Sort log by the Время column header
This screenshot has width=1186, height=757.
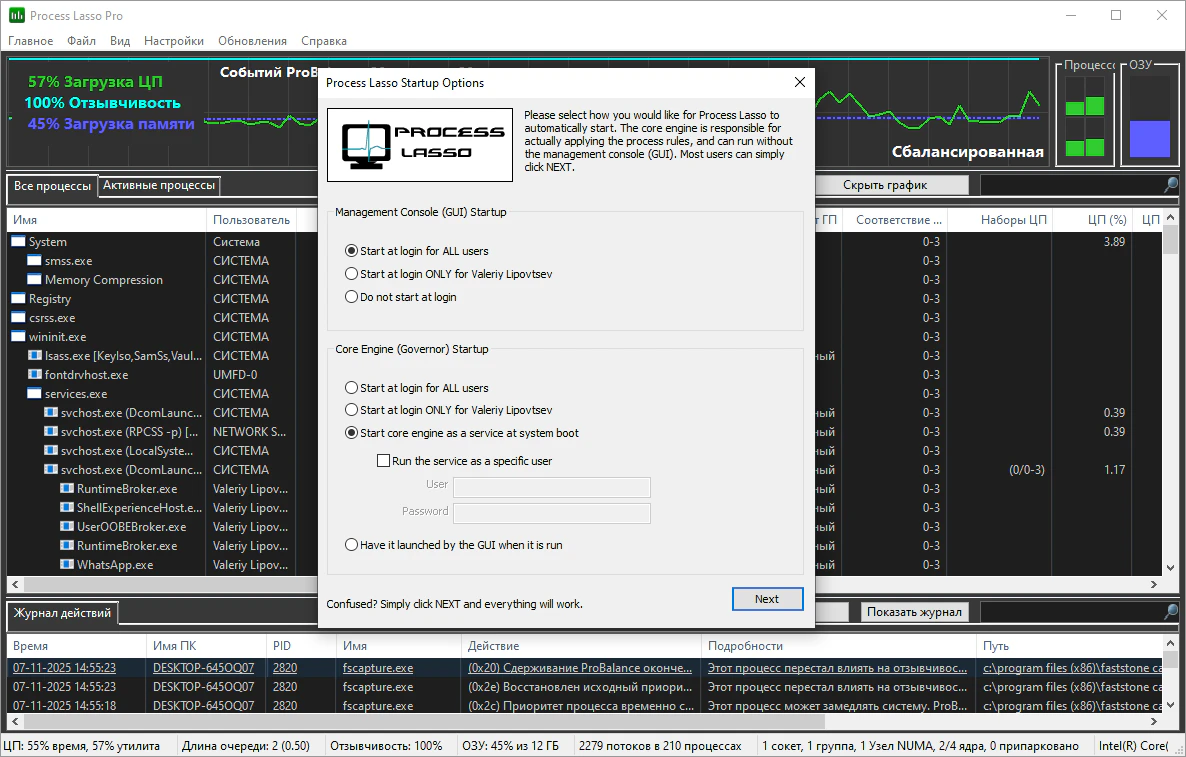click(76, 646)
